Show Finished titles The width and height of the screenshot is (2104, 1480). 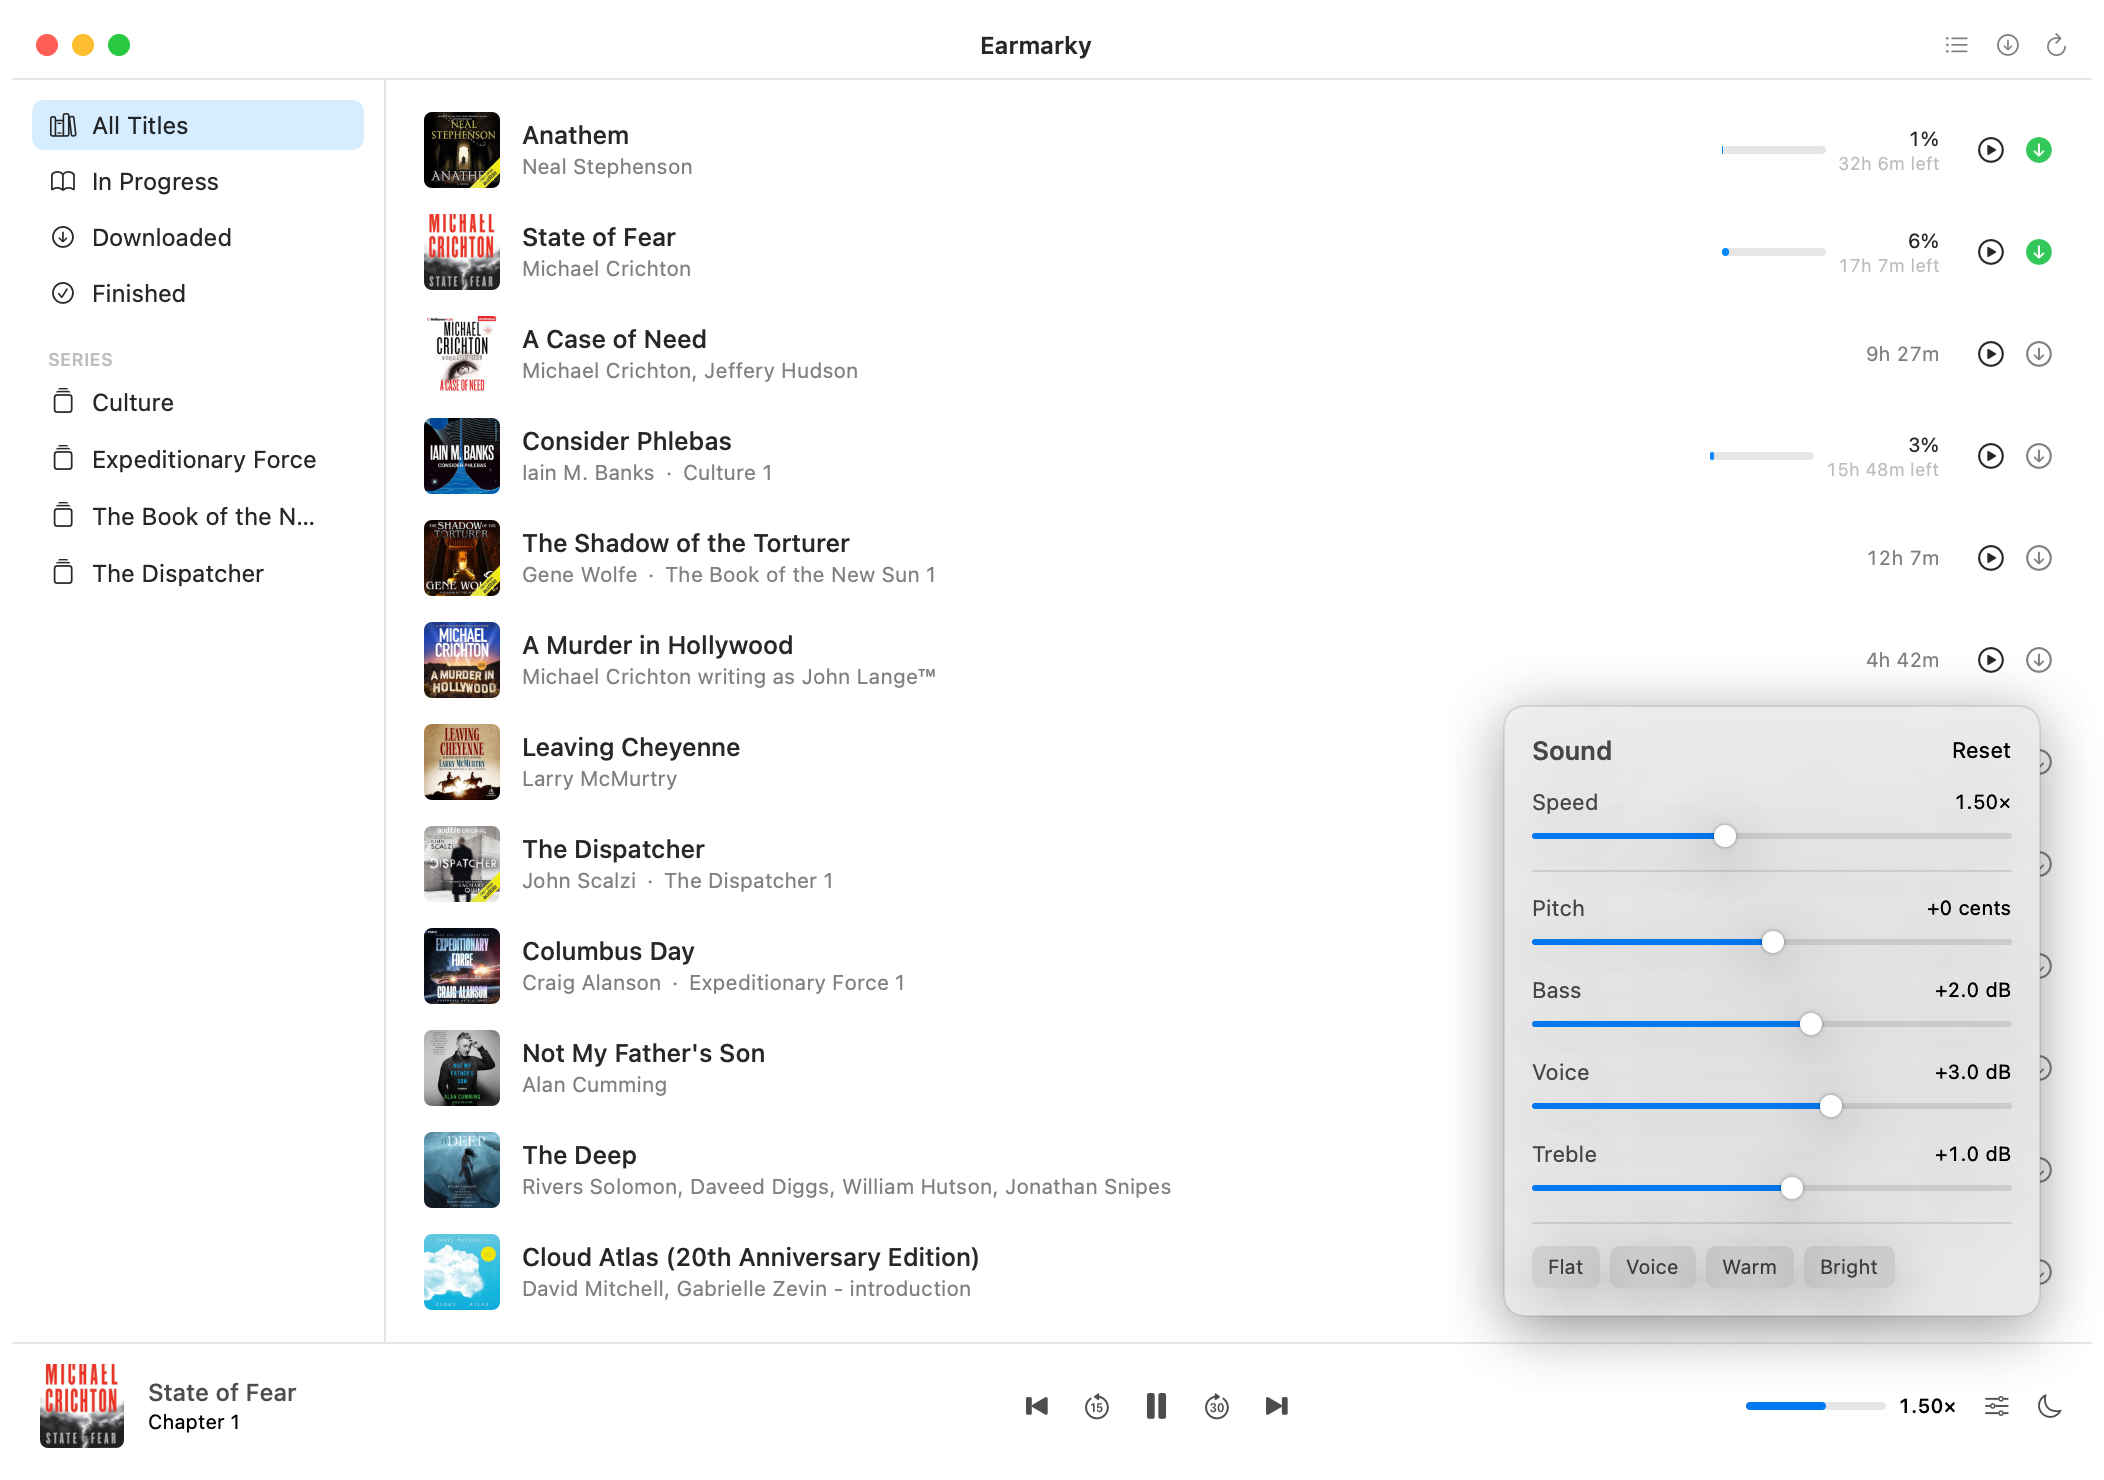pyautogui.click(x=198, y=293)
